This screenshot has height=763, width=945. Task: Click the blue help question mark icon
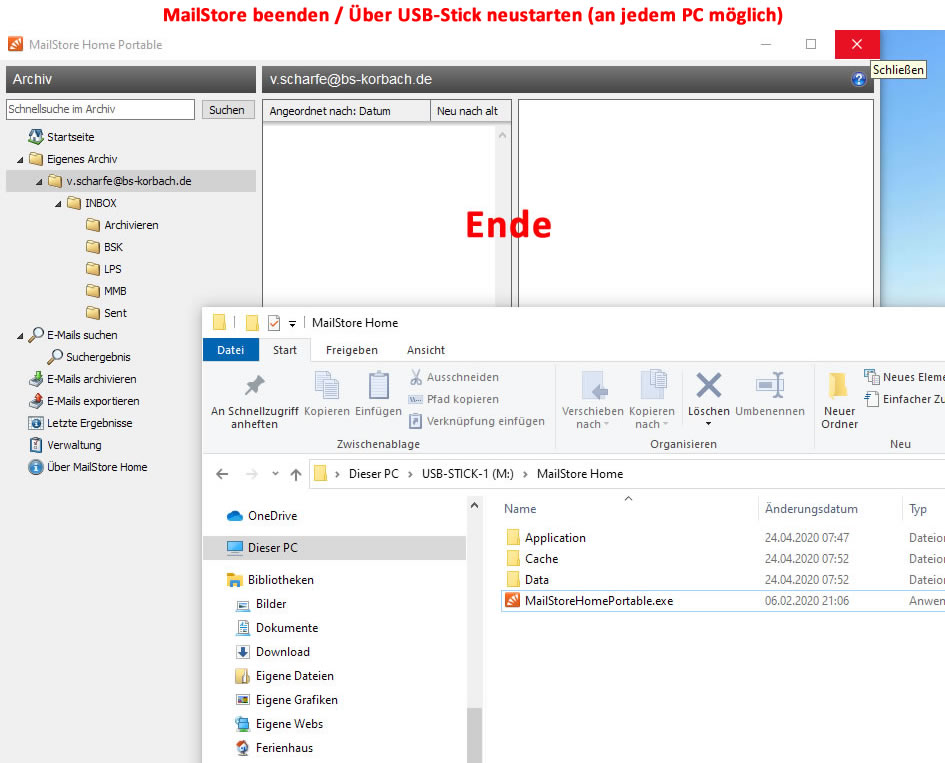tap(858, 79)
